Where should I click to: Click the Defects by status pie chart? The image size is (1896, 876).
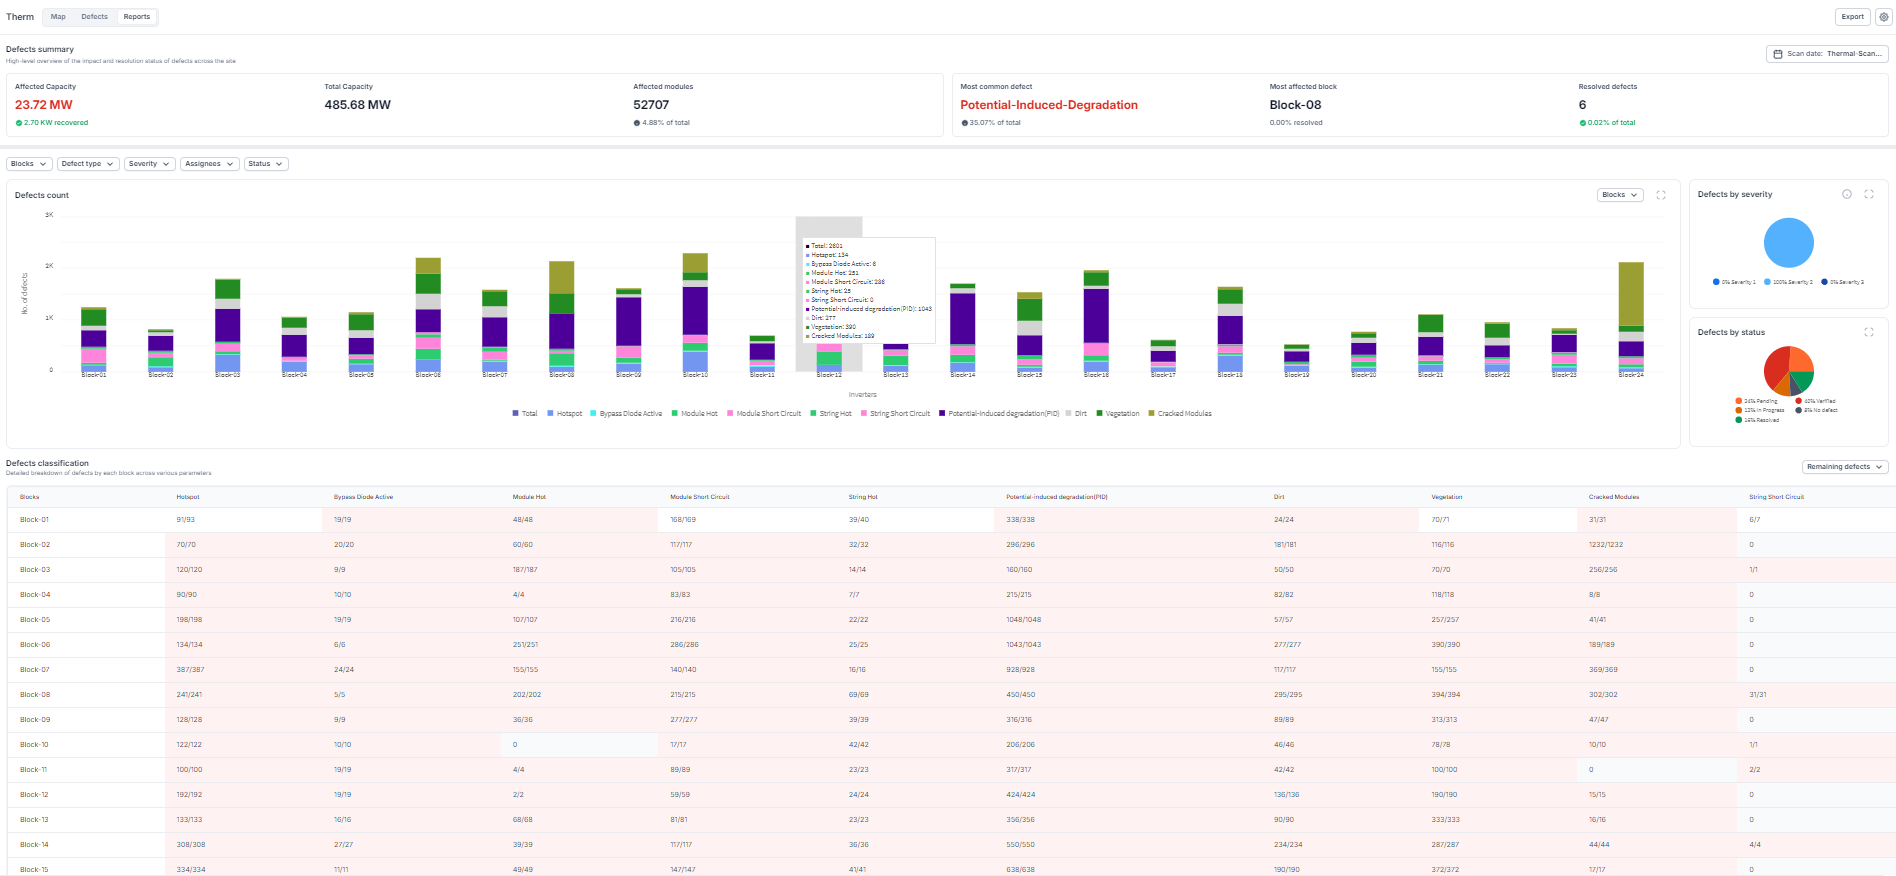pyautogui.click(x=1788, y=370)
